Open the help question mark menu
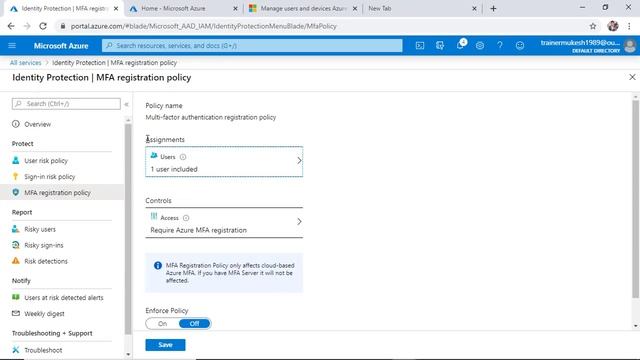This screenshot has height=360, width=640. (500, 46)
